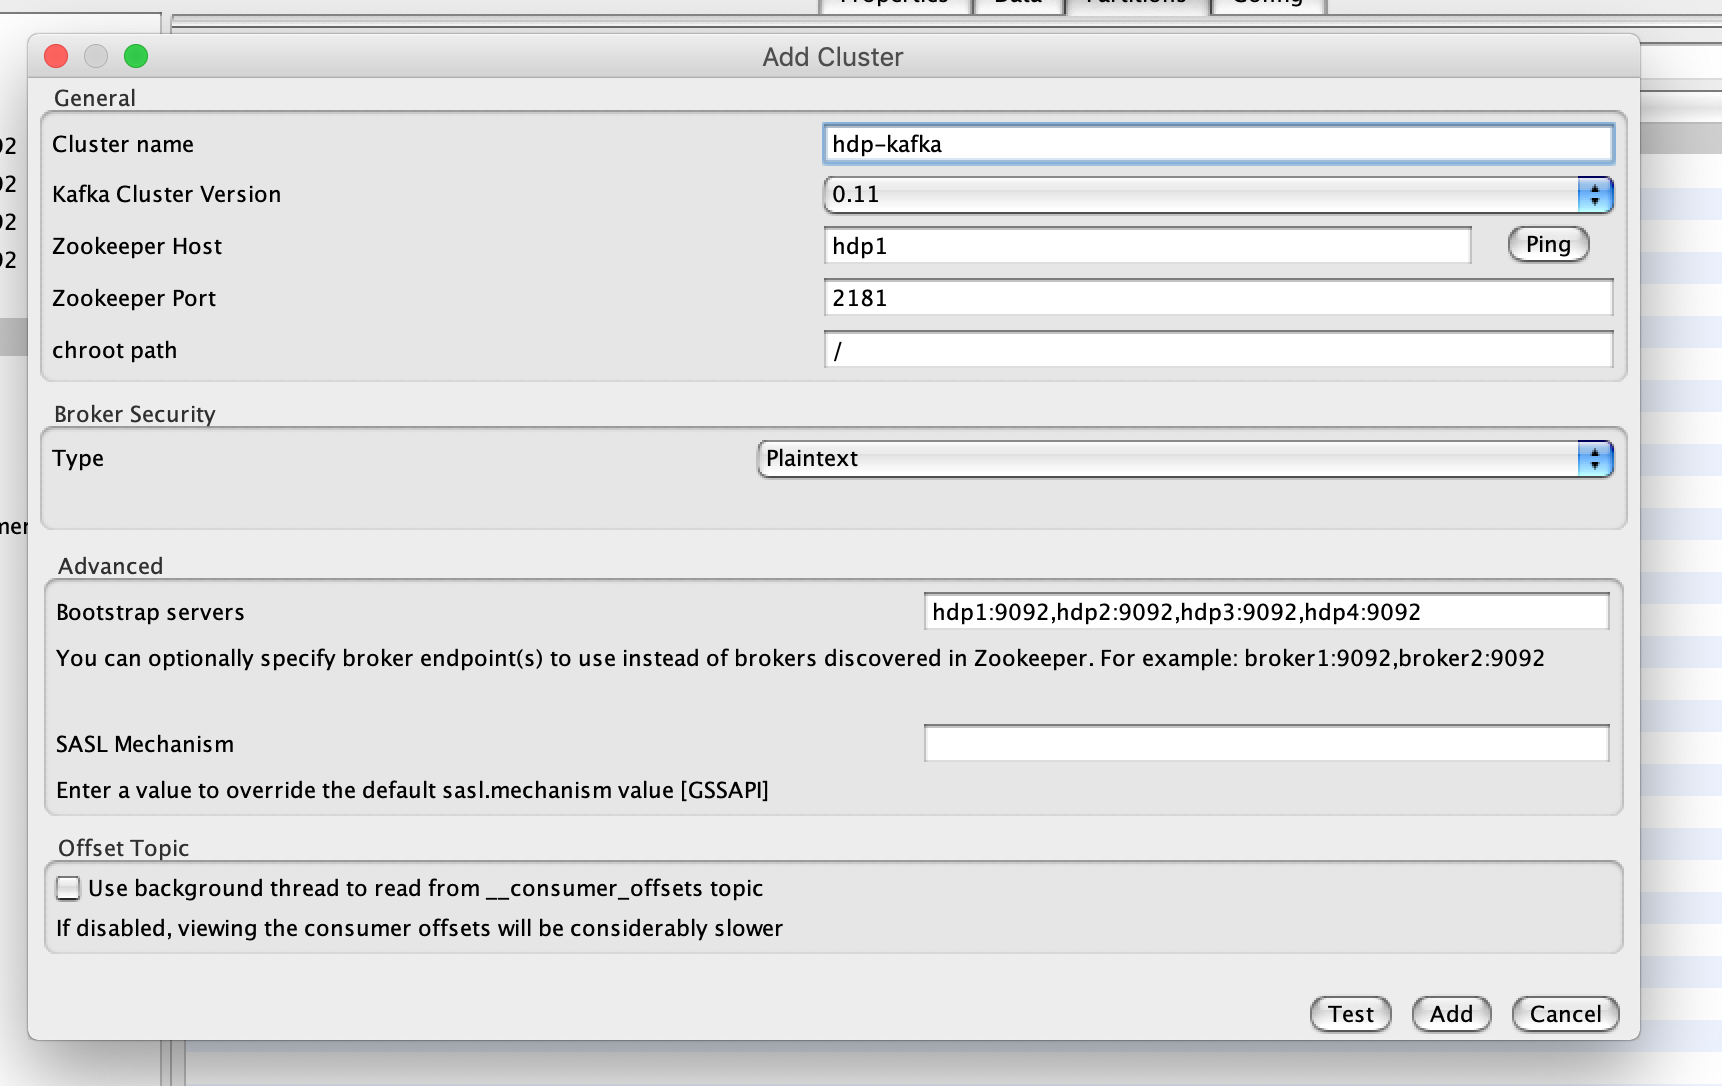Click the Add Cluster title bar

point(833,57)
